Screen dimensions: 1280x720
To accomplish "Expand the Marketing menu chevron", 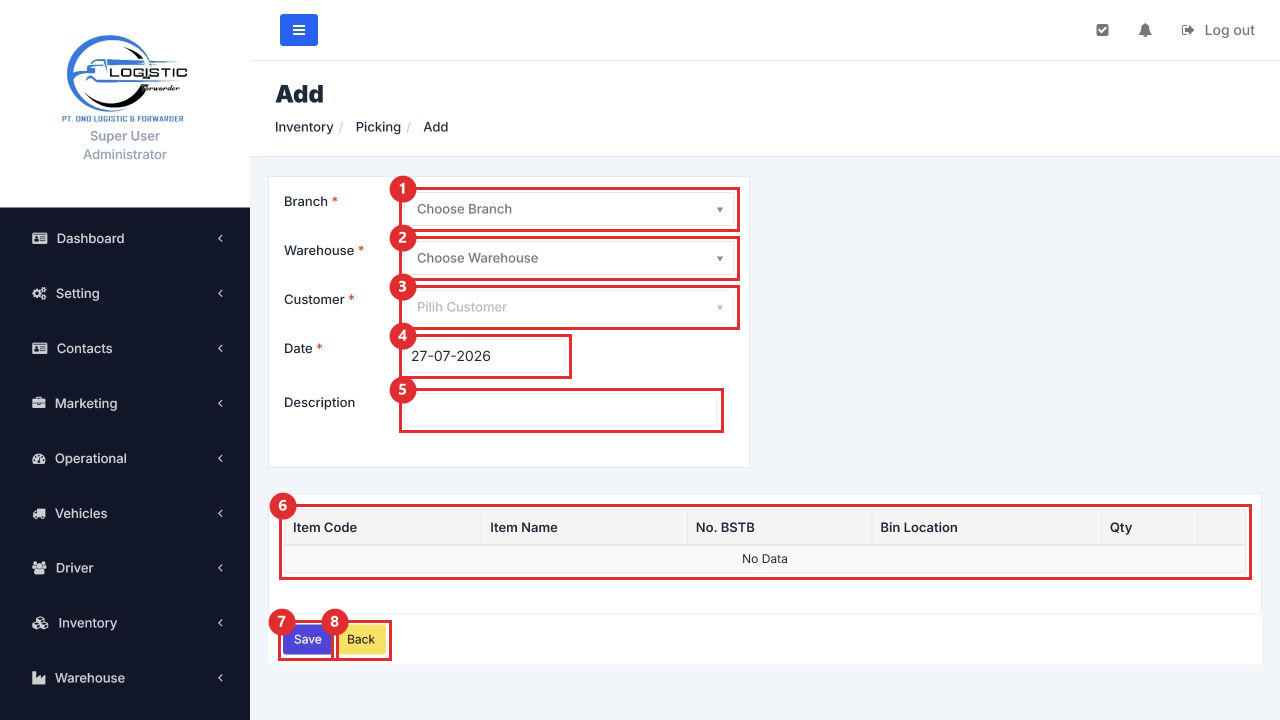I will [220, 403].
